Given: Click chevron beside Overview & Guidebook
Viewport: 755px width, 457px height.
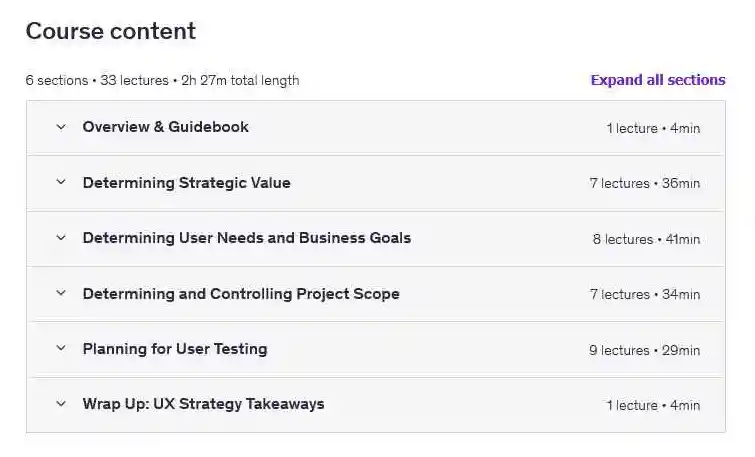Looking at the screenshot, I should [x=61, y=127].
